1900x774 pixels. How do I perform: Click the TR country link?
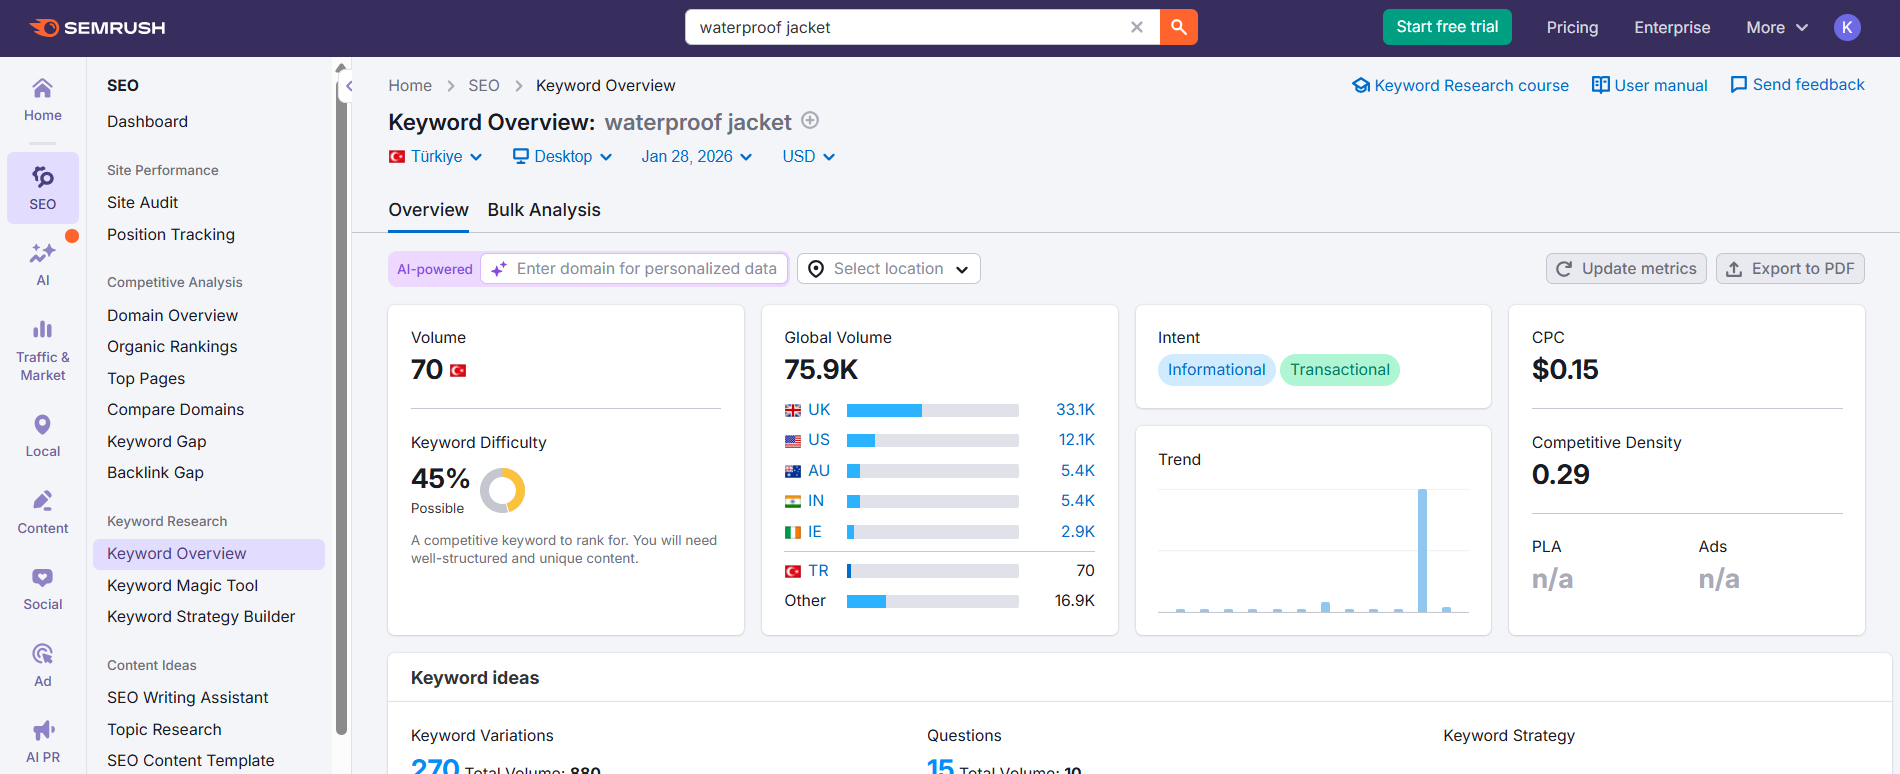(818, 571)
